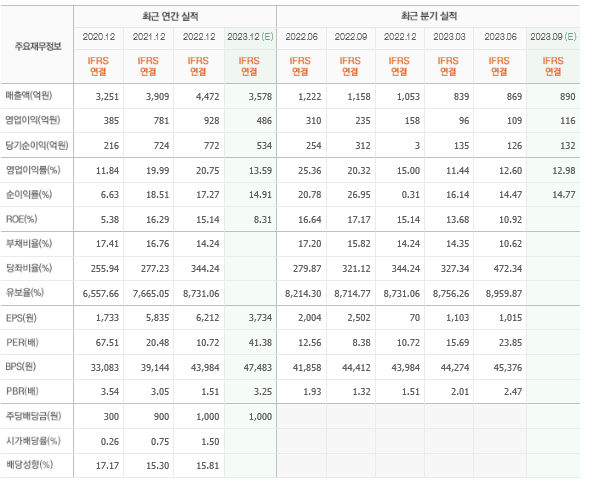Select the 주당배당금(원) row label
The image size is (595, 483).
click(33, 416)
